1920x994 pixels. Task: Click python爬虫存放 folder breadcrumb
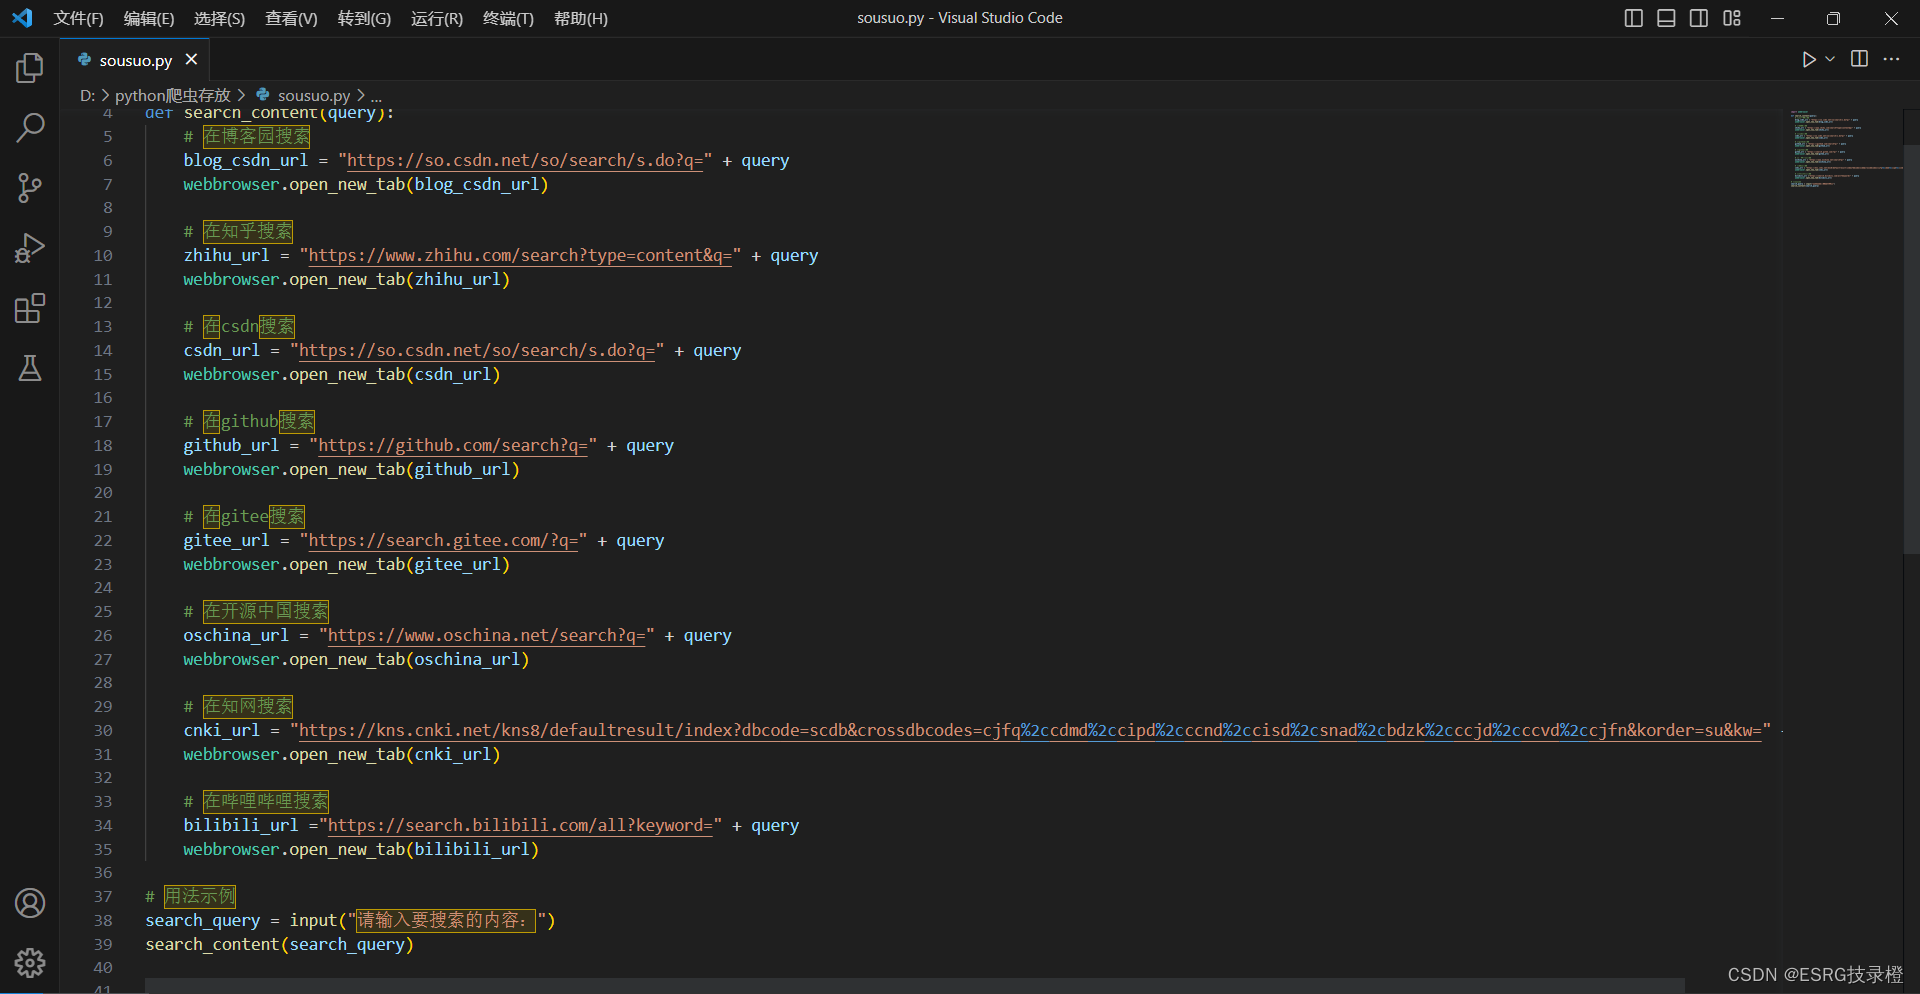(x=172, y=95)
